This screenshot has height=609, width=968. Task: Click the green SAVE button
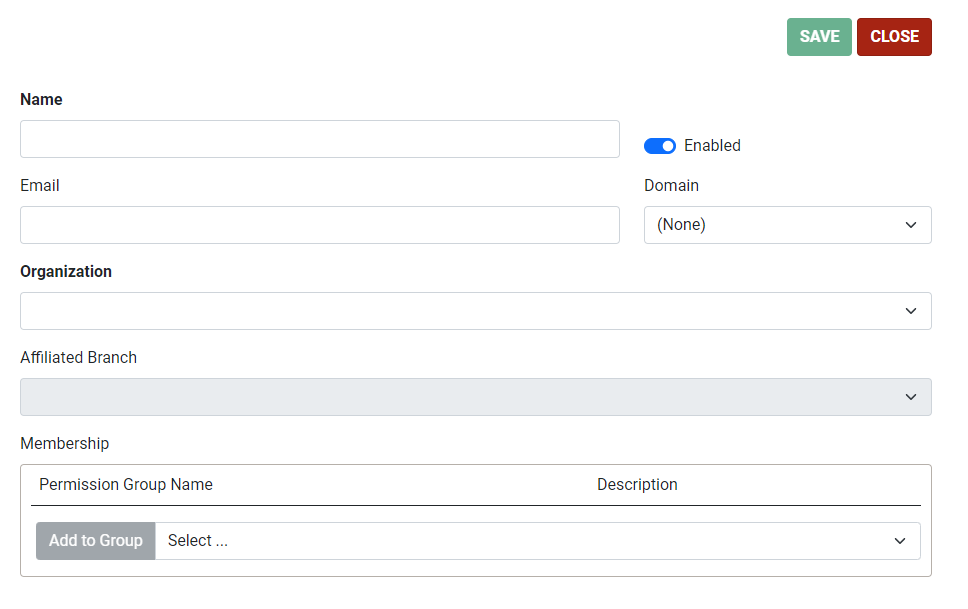tap(819, 37)
